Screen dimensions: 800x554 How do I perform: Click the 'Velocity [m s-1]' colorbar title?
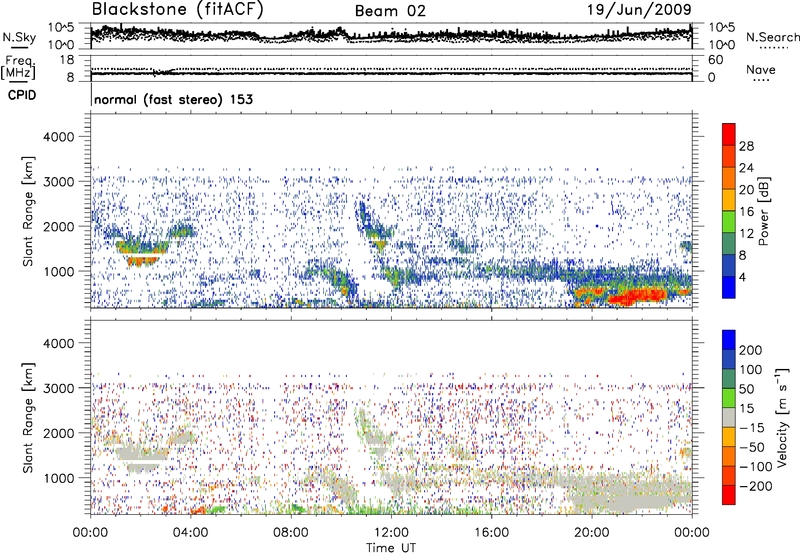click(x=782, y=417)
